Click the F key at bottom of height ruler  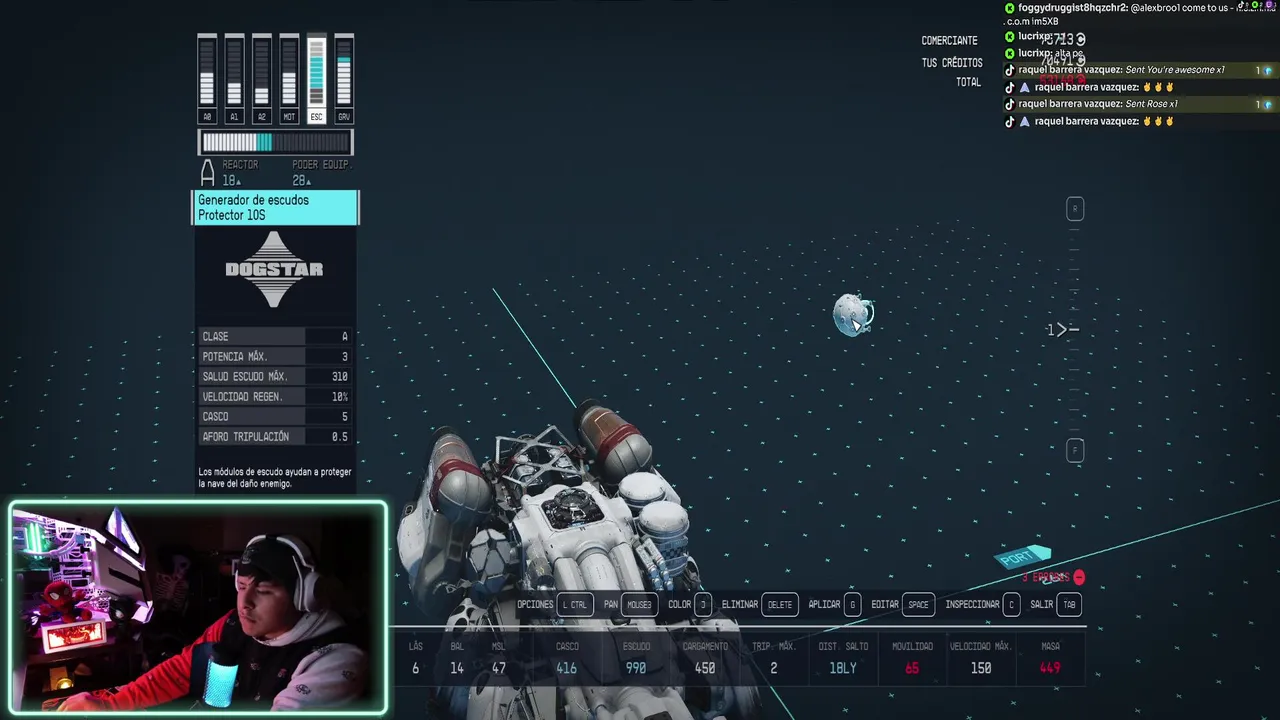(1075, 450)
